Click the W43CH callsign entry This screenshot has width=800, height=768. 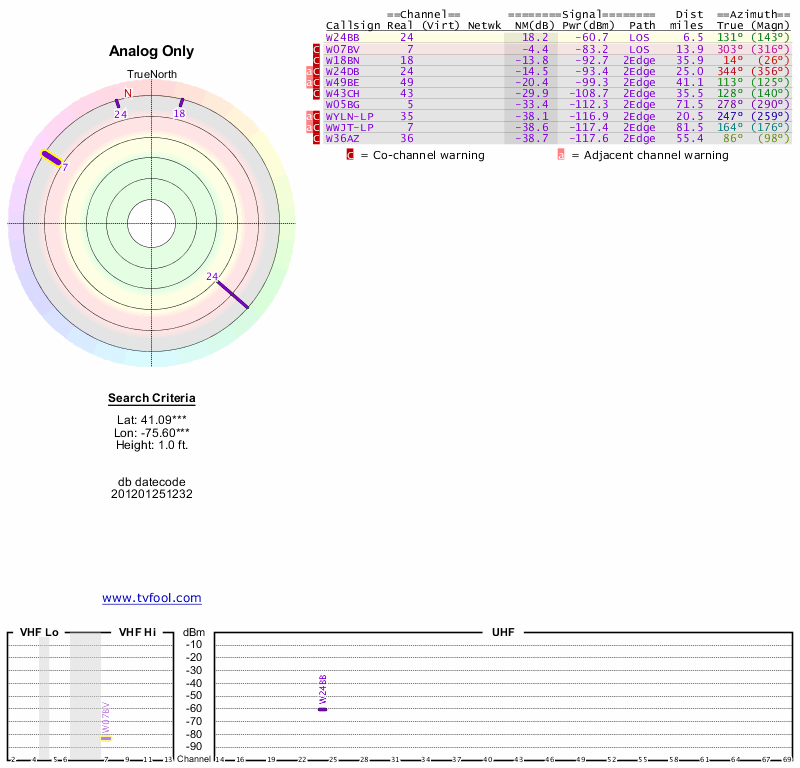click(x=343, y=93)
